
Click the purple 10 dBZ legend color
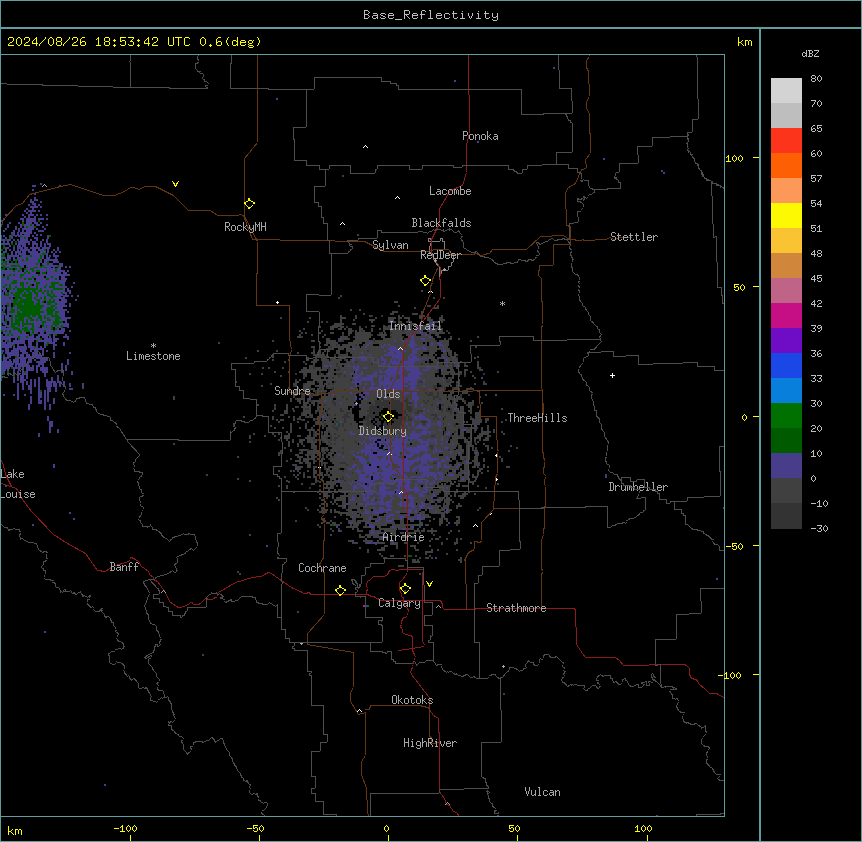pos(786,466)
